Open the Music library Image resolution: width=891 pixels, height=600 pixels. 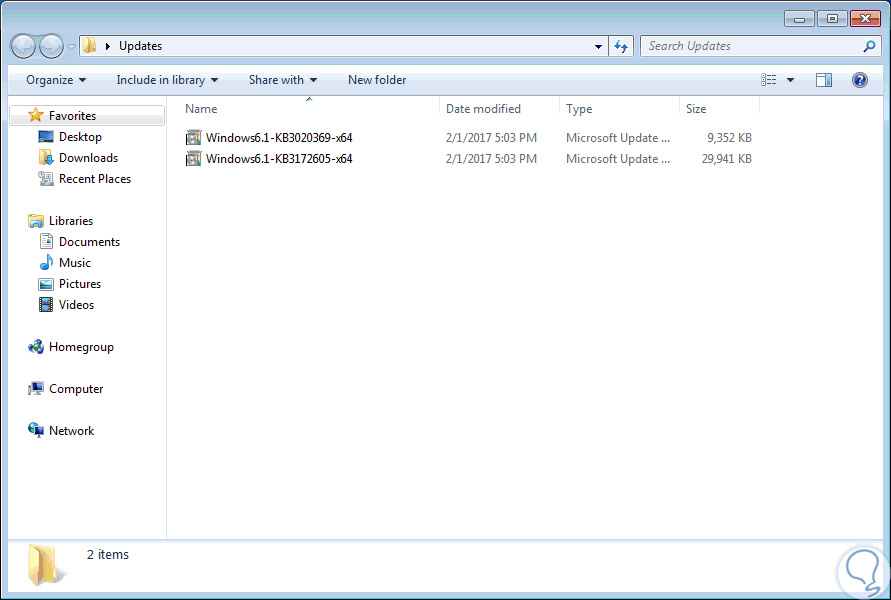[74, 262]
